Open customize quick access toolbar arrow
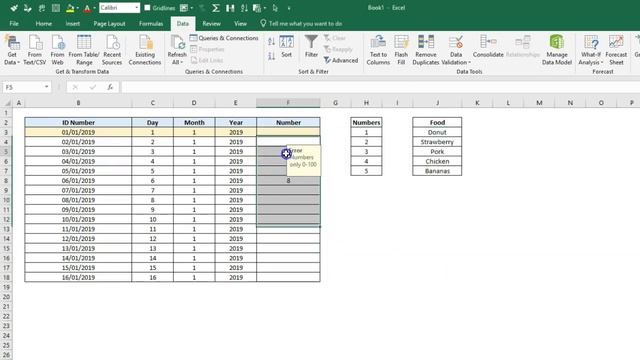The image size is (640, 360). 289,8
